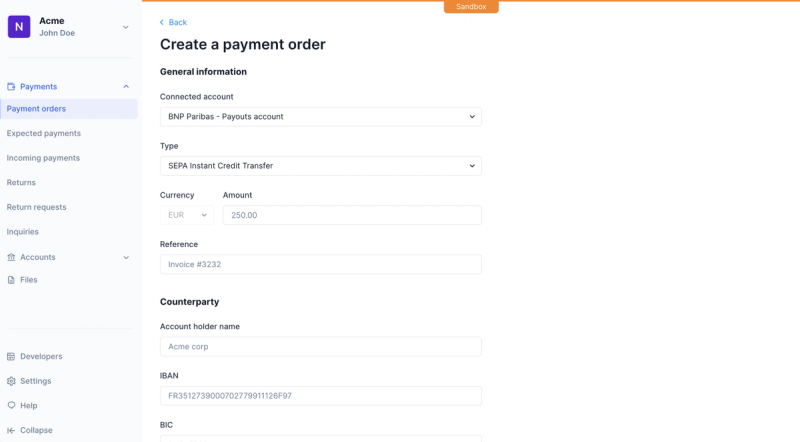Expand the Accounts menu section
Screen dimensions: 800x442
point(126,257)
